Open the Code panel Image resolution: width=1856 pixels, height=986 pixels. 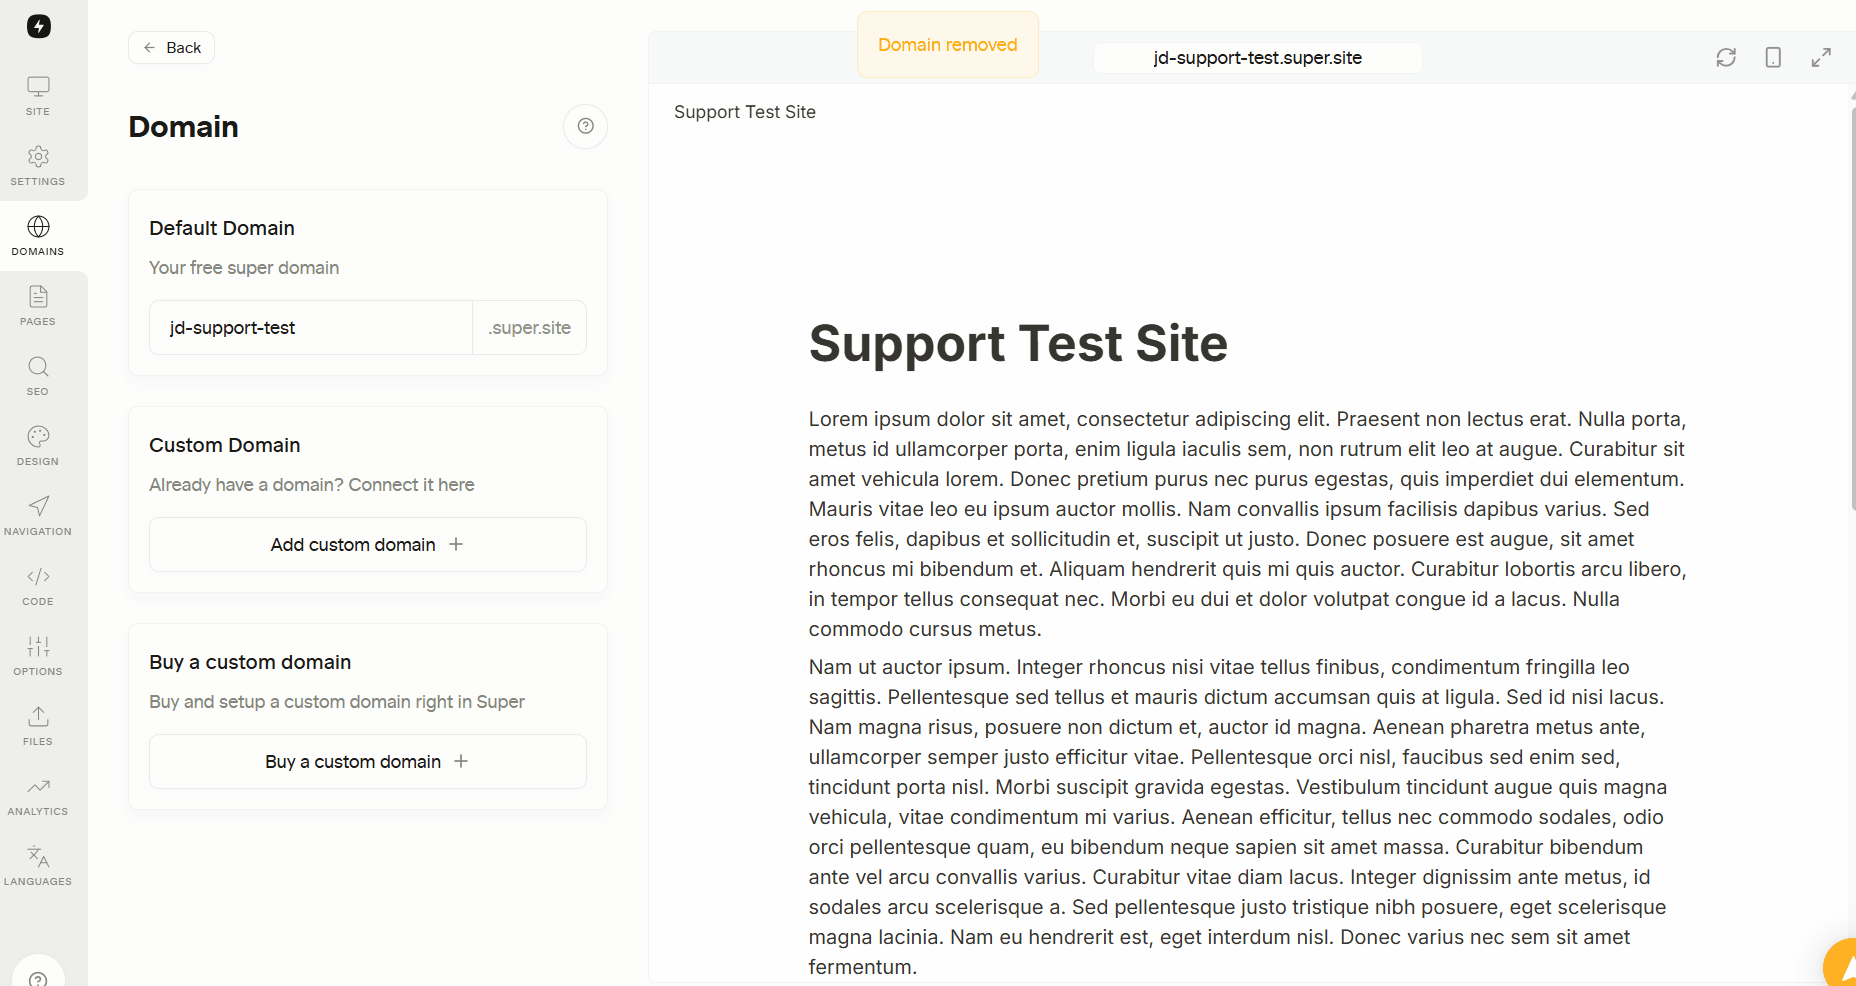(x=38, y=586)
